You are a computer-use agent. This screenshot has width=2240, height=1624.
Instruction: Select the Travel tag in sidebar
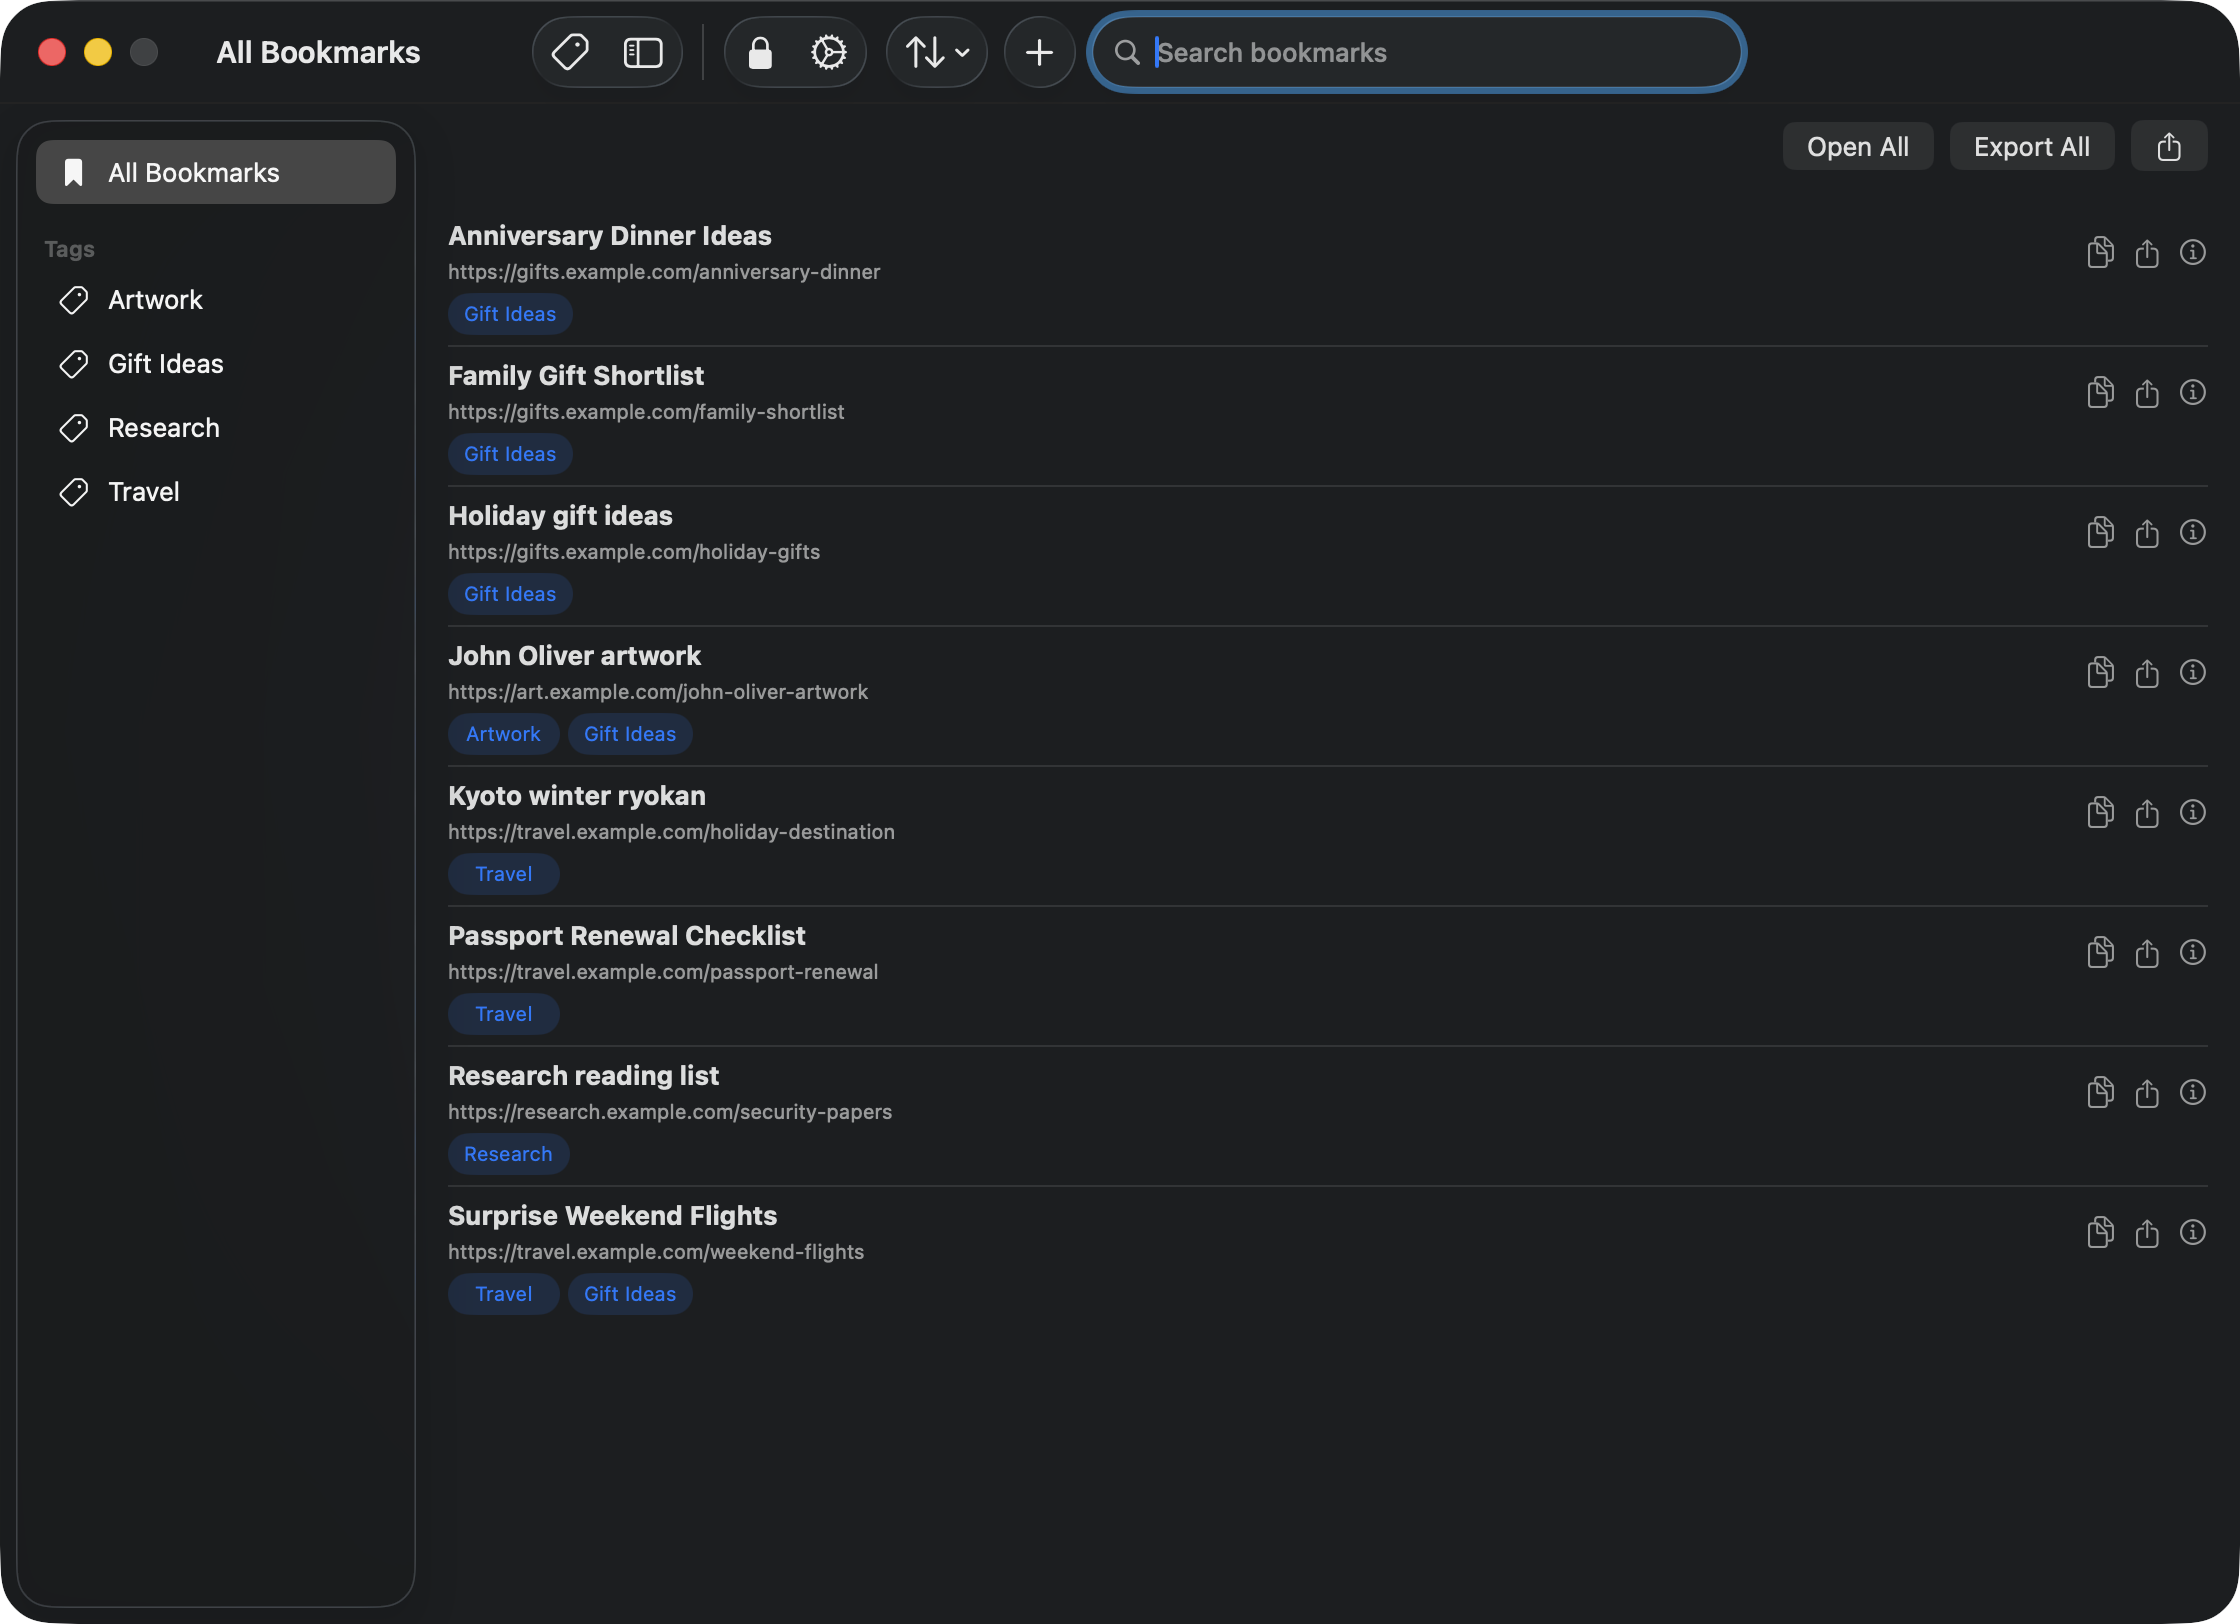(216, 492)
